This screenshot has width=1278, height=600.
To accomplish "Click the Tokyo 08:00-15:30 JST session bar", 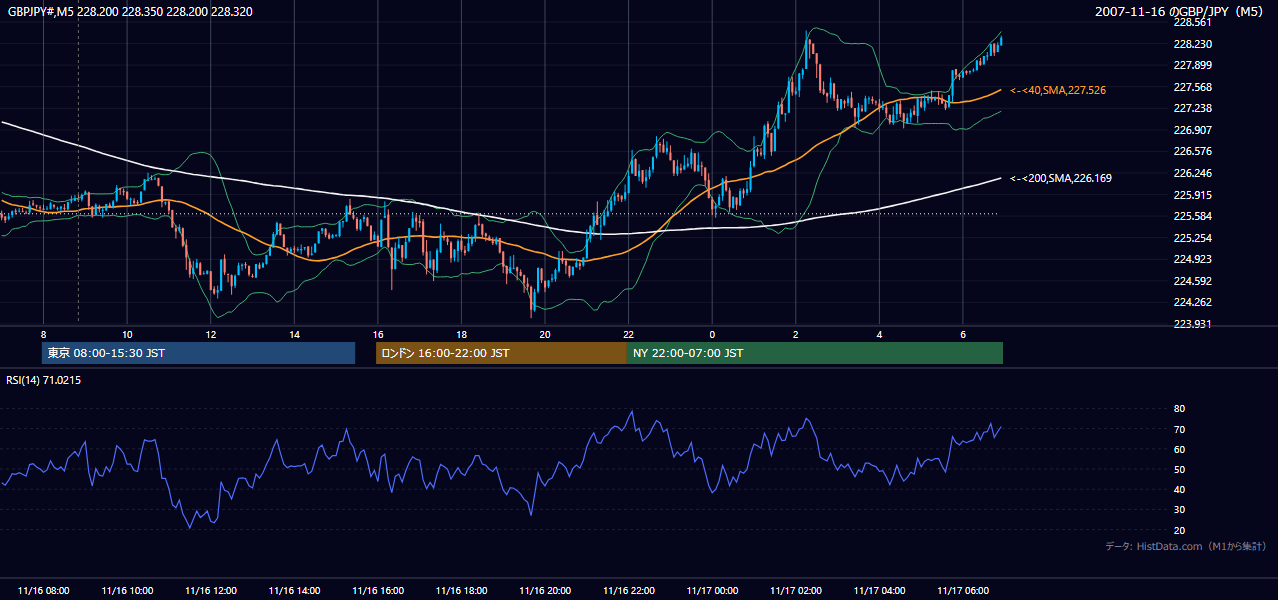I will [198, 353].
